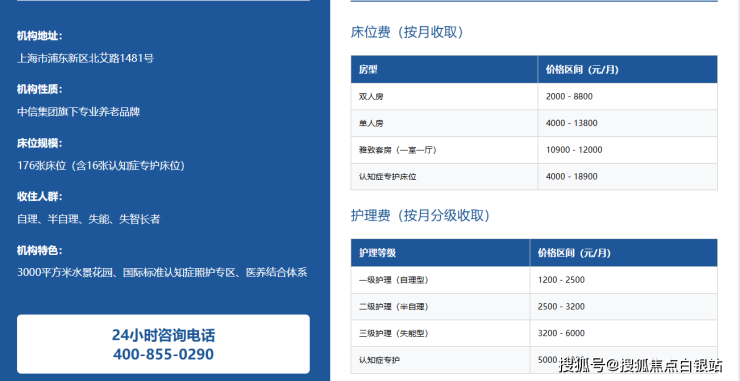
Task: Select the 3000平方米水景花园 feature text
Action: point(162,273)
